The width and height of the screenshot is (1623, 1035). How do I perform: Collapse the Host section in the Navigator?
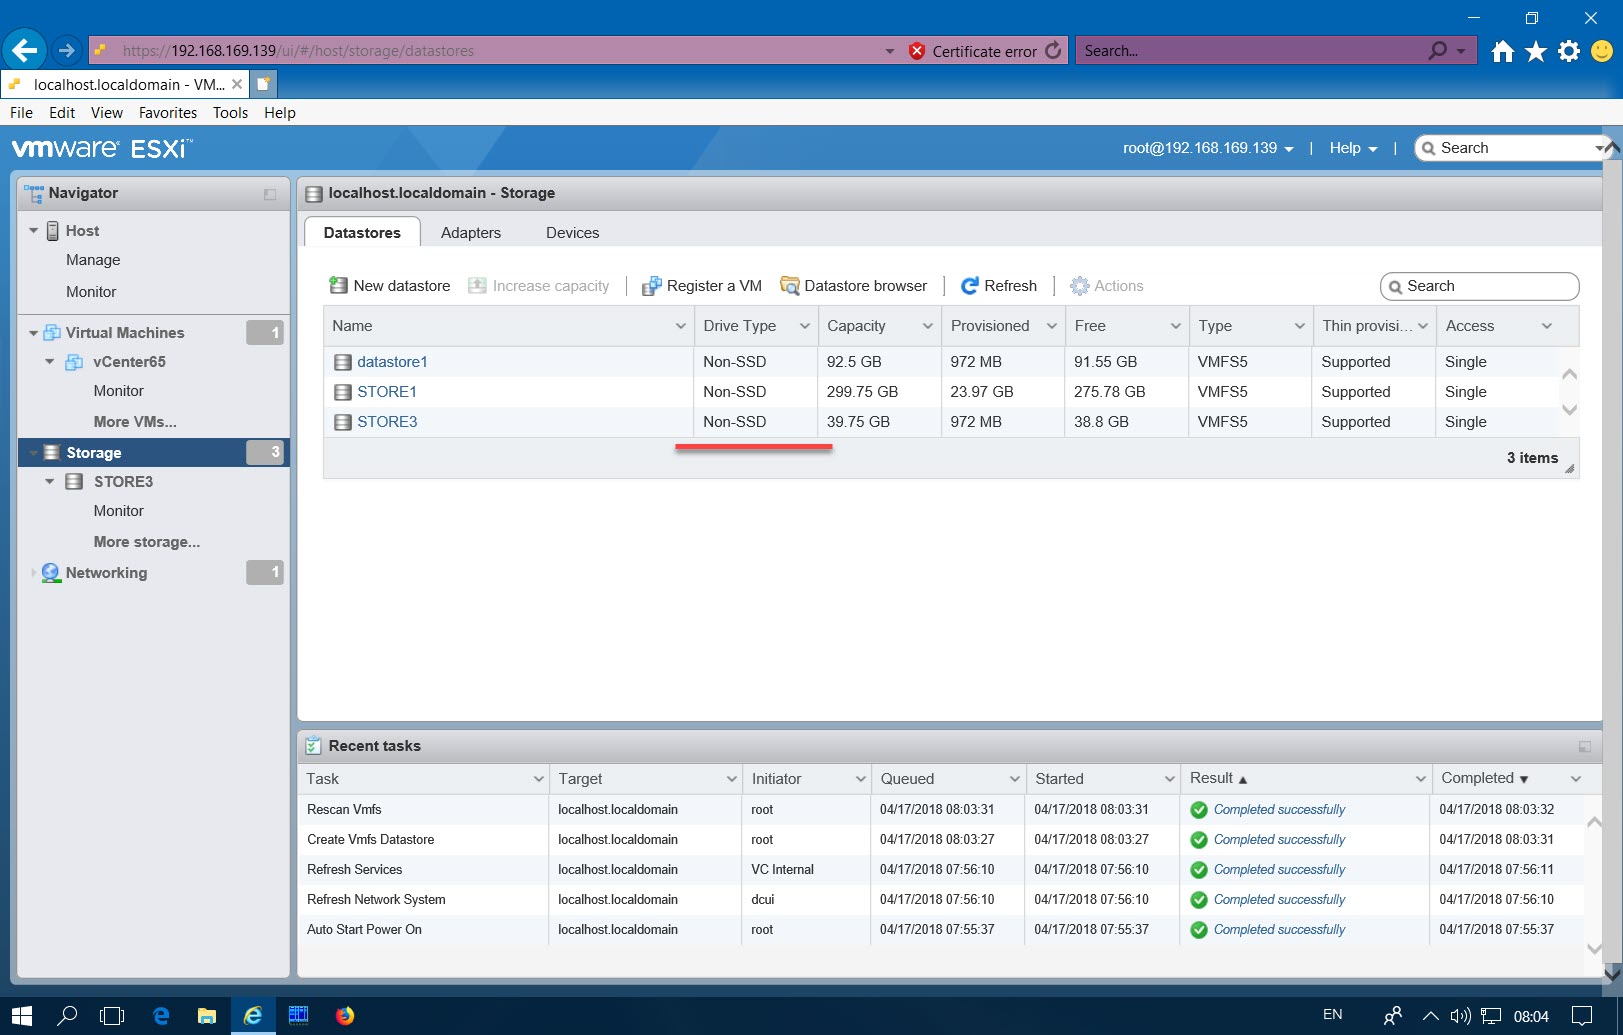point(33,230)
